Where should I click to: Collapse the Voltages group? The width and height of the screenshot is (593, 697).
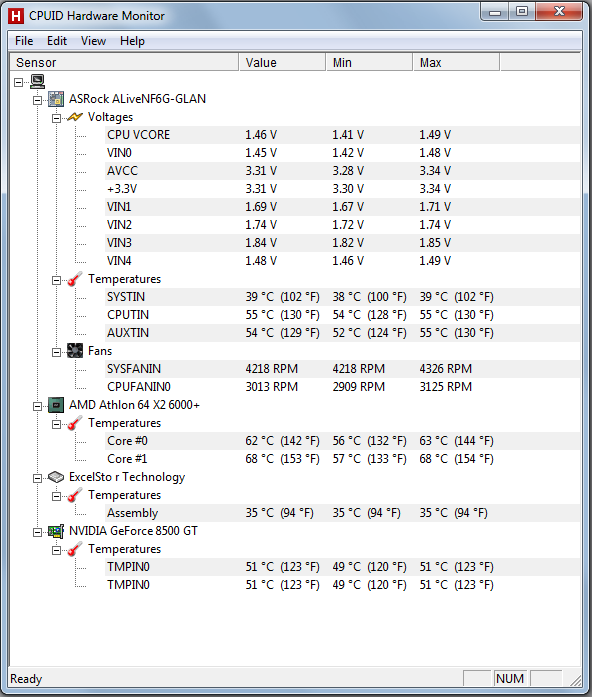(x=56, y=118)
